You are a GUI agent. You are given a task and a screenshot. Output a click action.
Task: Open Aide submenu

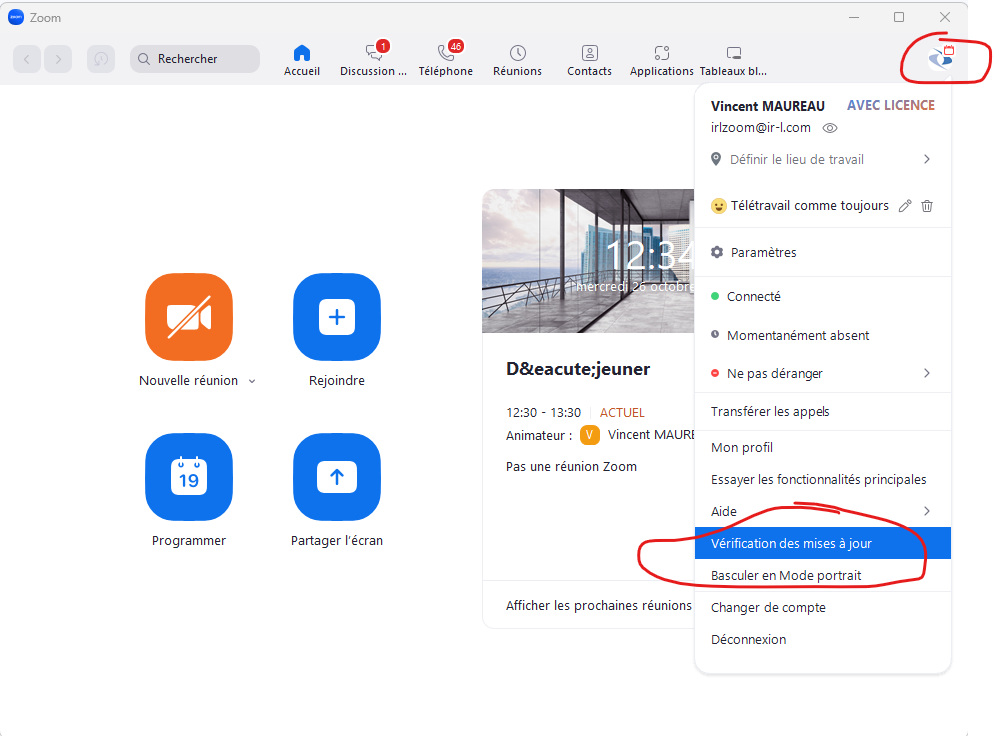point(823,511)
